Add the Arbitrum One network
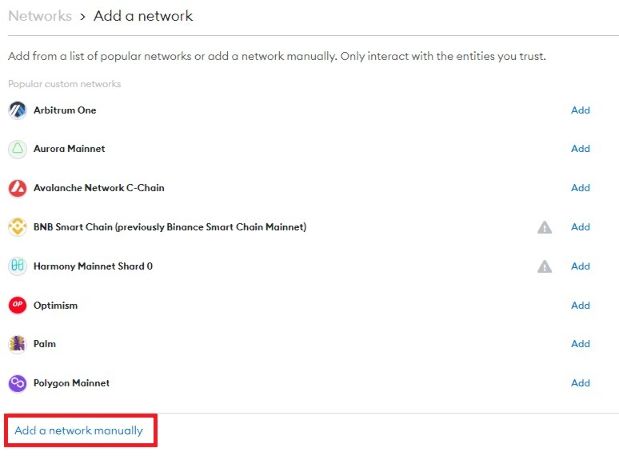Screen dimensions: 619x460 click(580, 110)
